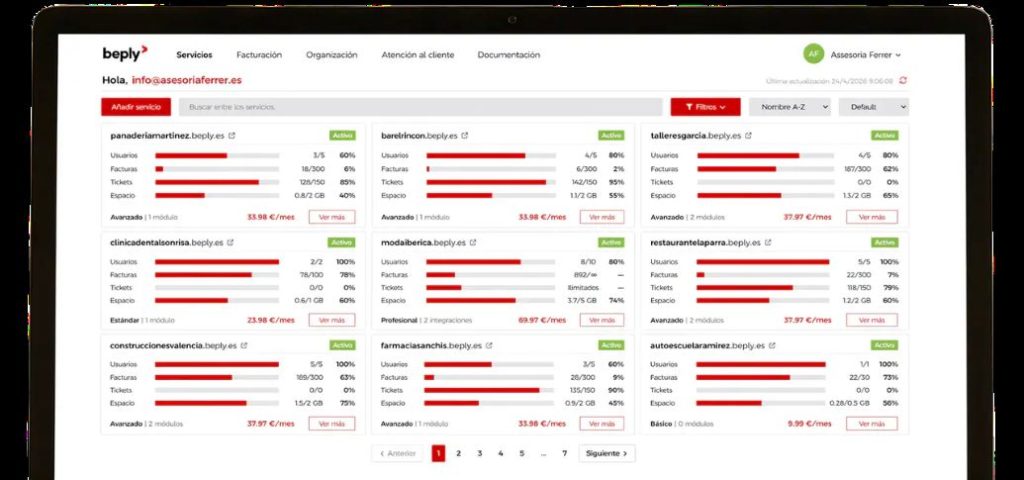Click 'Estándar | 1 módulo' plan label
1024x480 pixels.
click(x=142, y=321)
